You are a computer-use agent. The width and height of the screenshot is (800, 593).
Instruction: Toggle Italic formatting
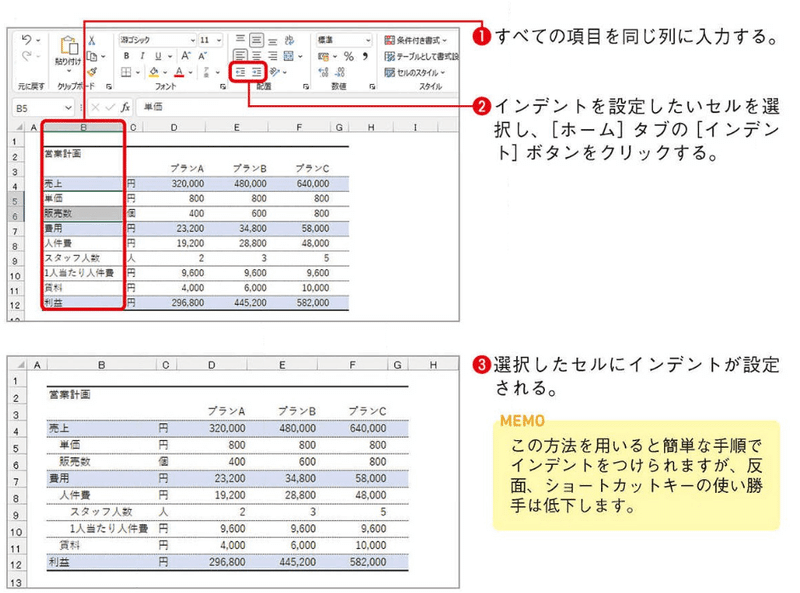[x=142, y=56]
